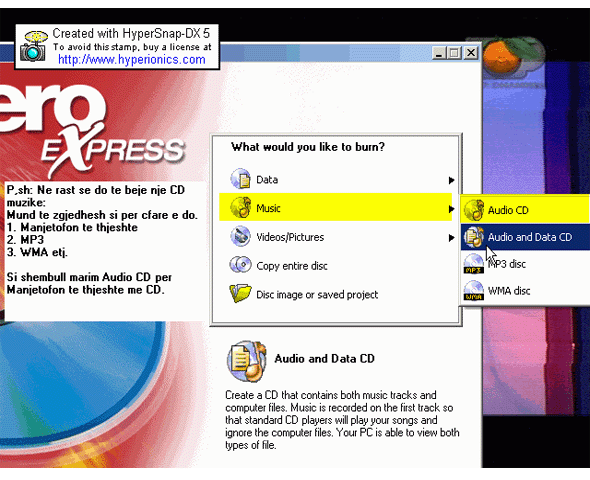This screenshot has height=480, width=590.
Task: Expand the Data submenu arrow
Action: (x=451, y=180)
